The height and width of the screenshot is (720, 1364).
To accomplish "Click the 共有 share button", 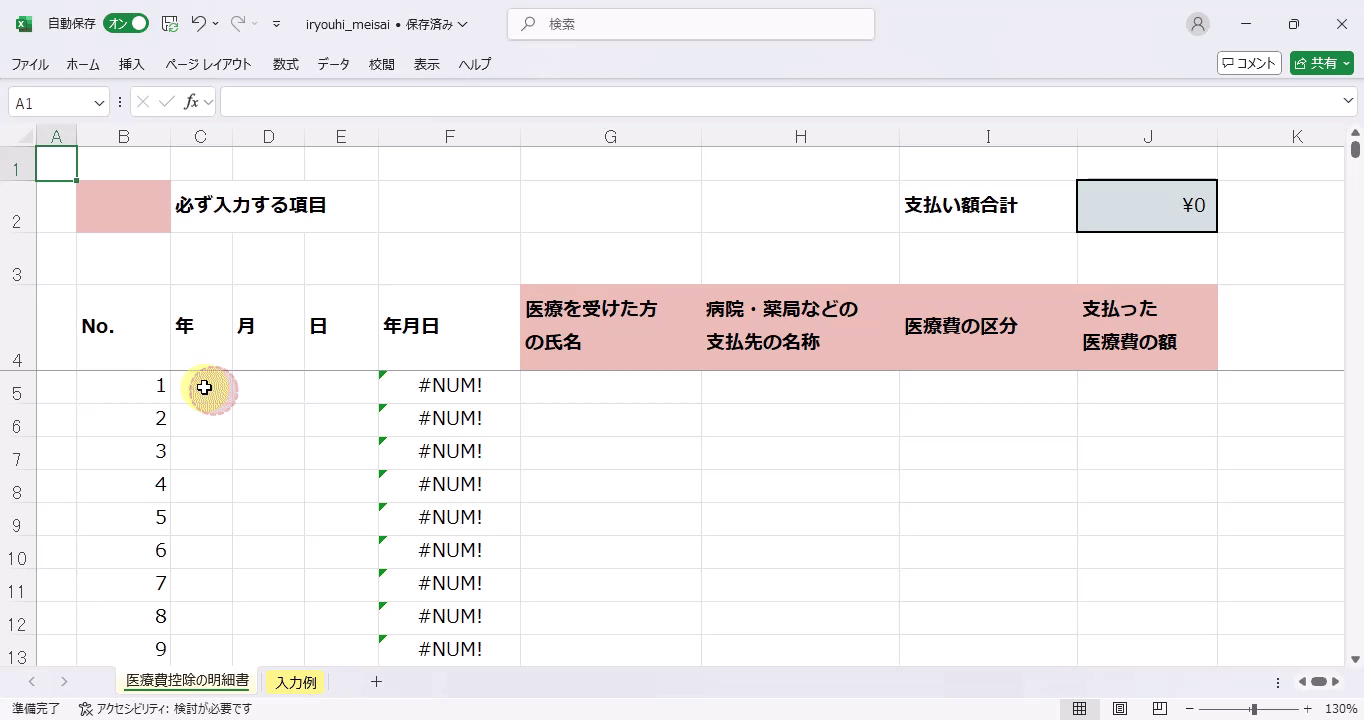I will pyautogui.click(x=1321, y=63).
